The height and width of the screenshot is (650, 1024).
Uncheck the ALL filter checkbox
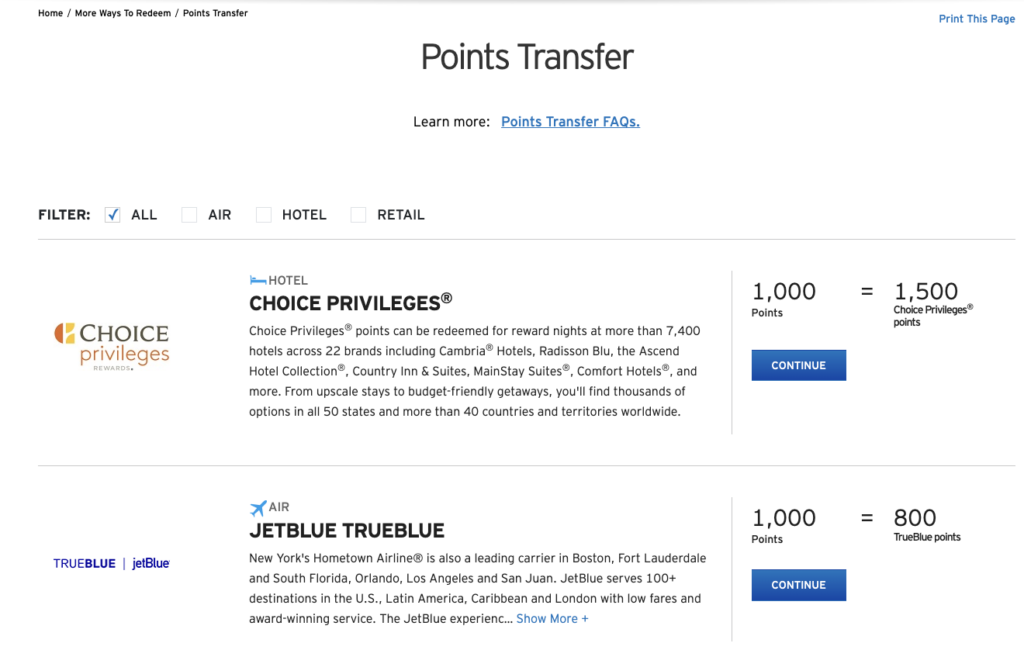113,215
